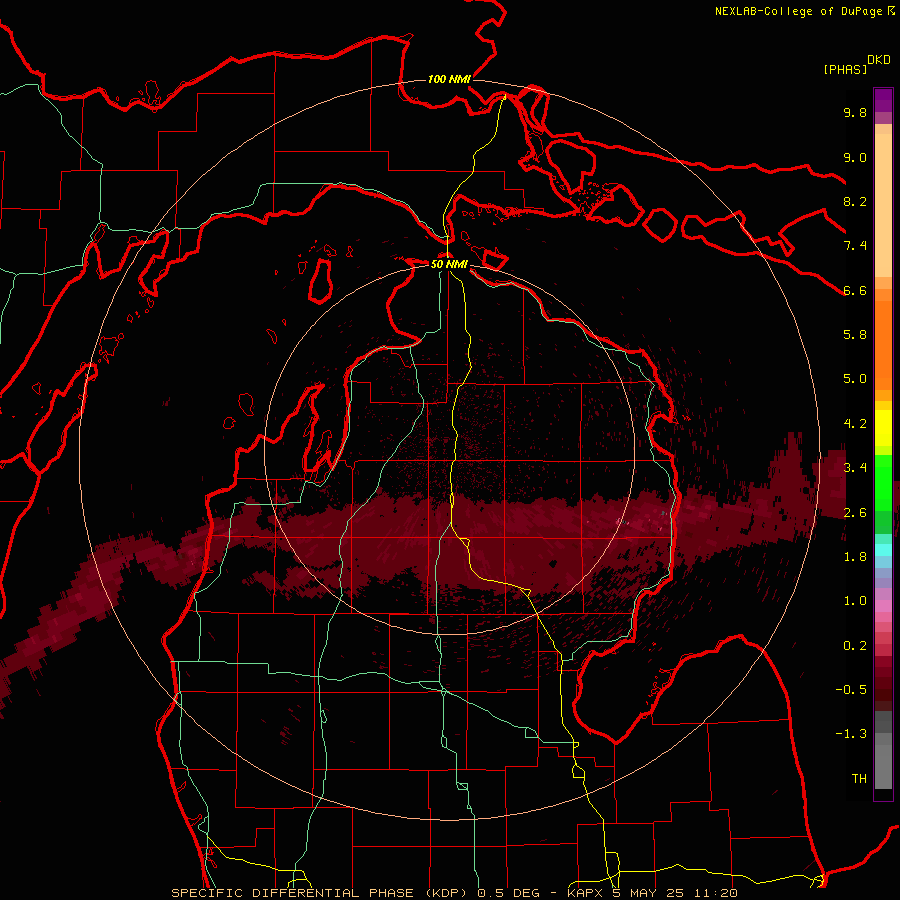Pick the orange color bar segment

tap(883, 345)
